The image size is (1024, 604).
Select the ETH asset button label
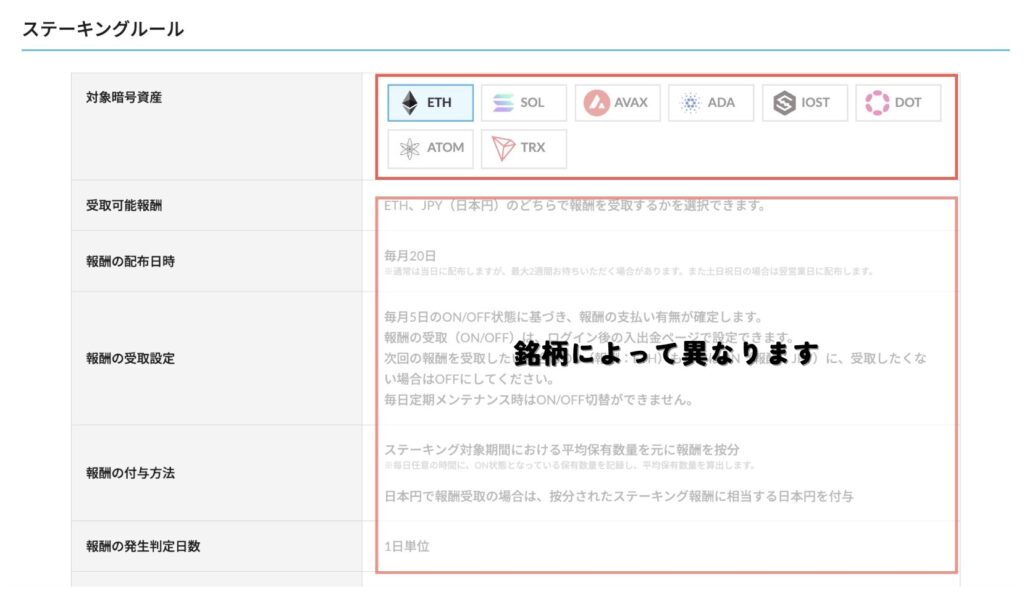tap(439, 103)
